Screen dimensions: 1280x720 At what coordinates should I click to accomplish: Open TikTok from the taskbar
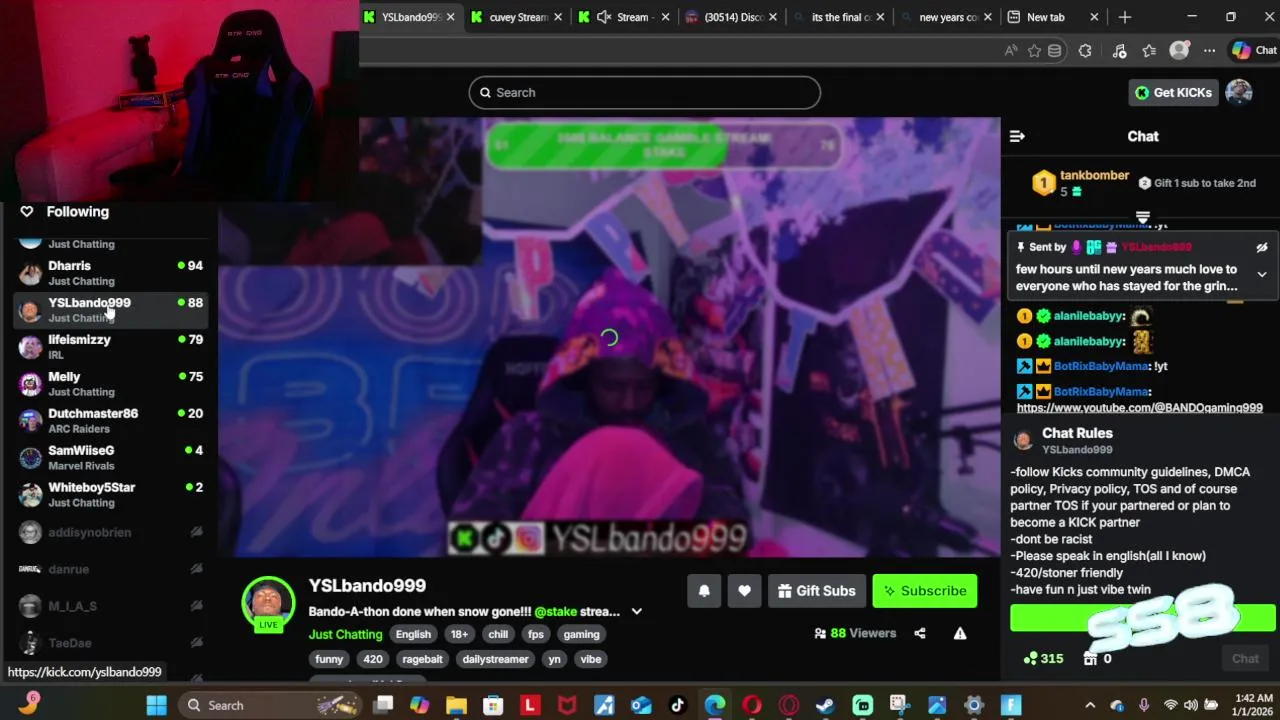click(x=678, y=705)
